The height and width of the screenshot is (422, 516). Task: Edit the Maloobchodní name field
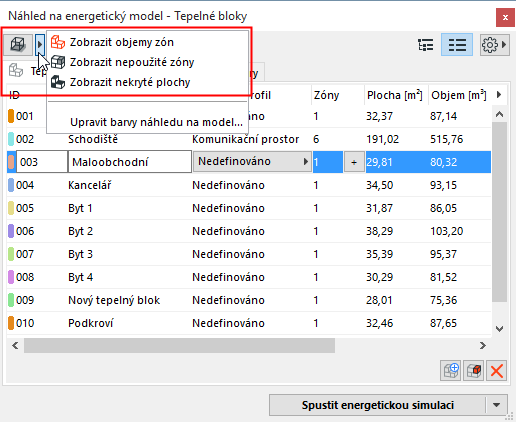tap(130, 162)
